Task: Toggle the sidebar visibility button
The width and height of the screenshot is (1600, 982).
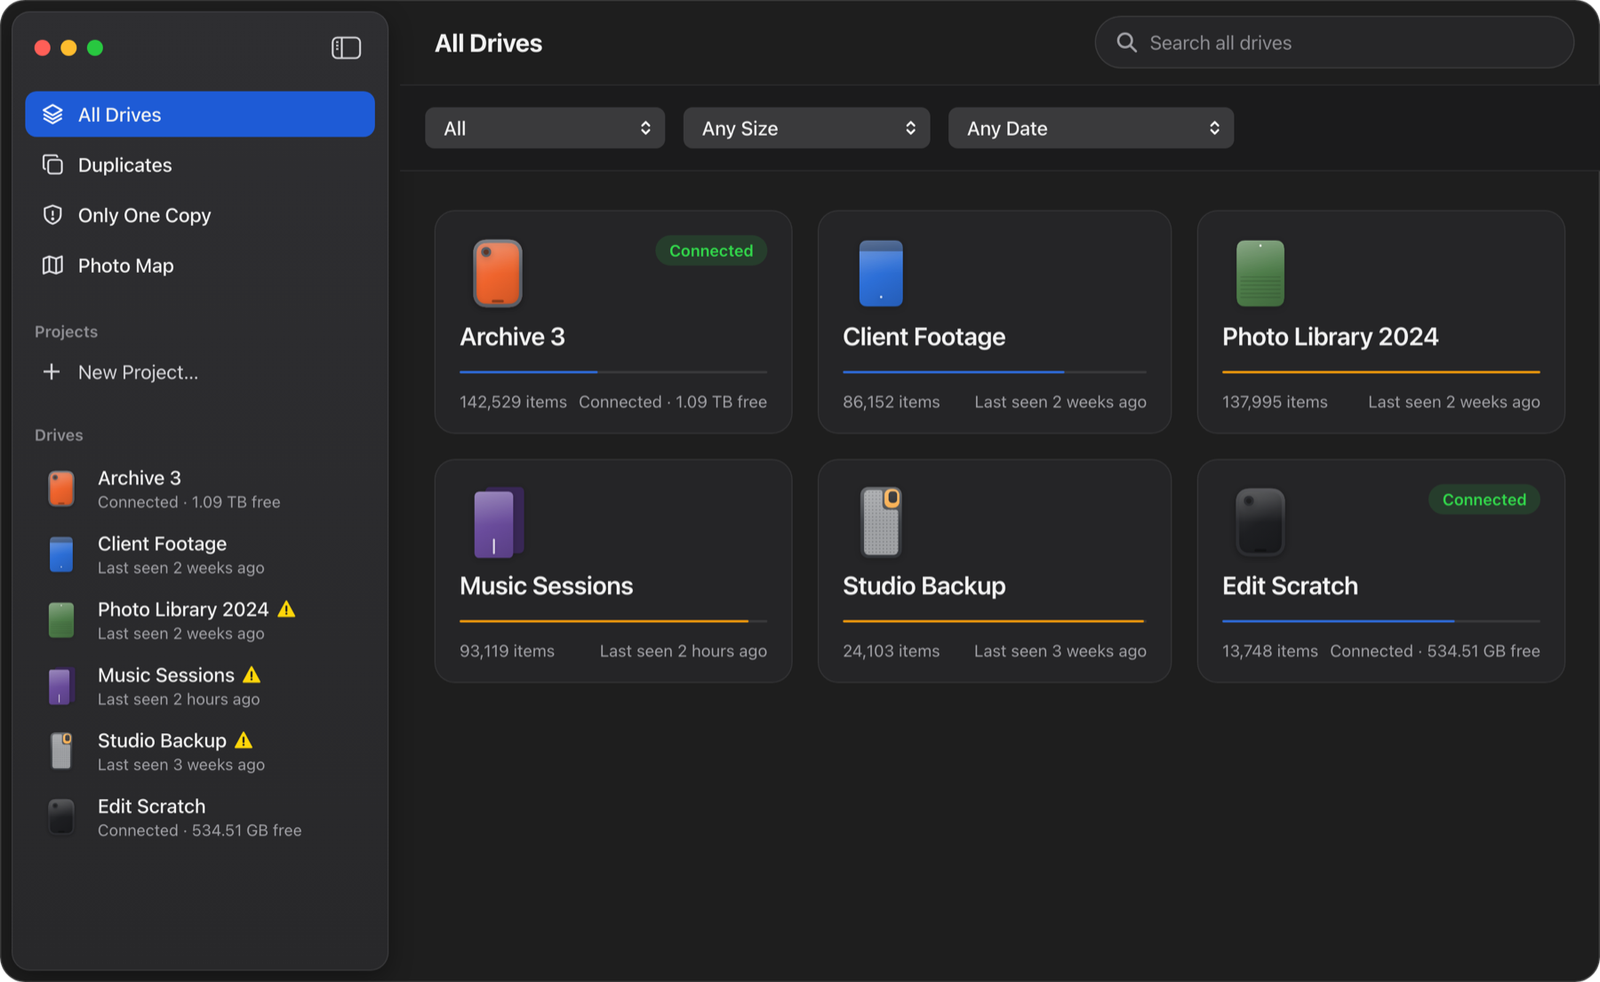Action: coord(346,48)
